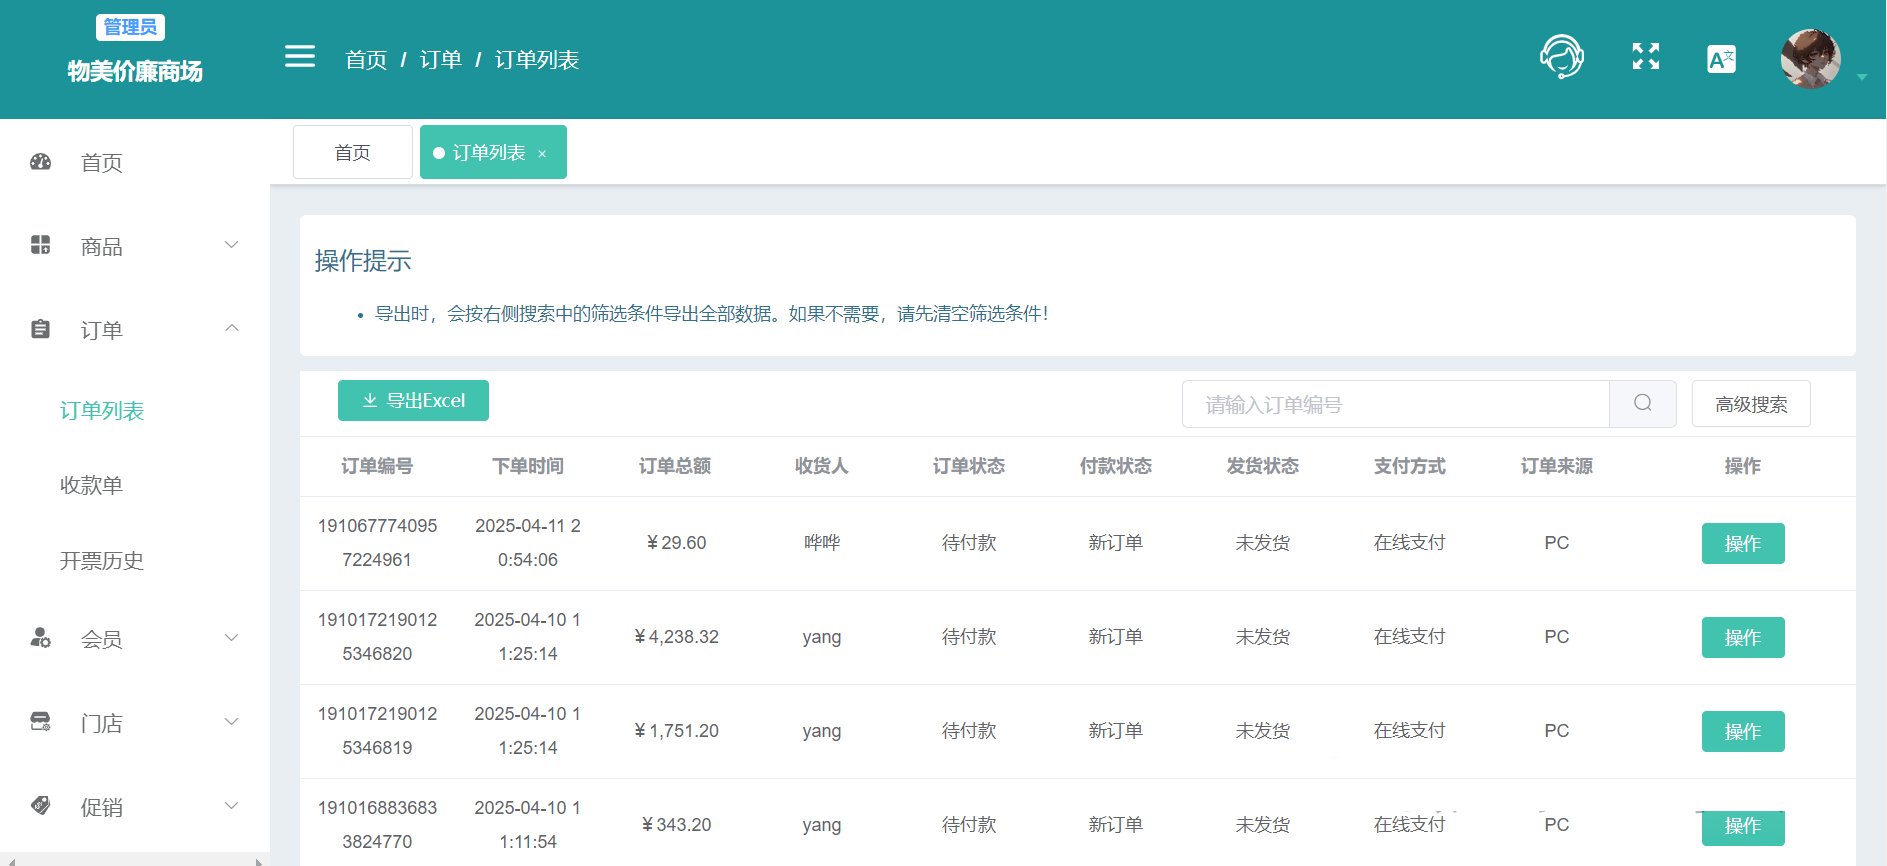The height and width of the screenshot is (866, 1887).
Task: Switch to the 首页 tab
Action: [352, 152]
